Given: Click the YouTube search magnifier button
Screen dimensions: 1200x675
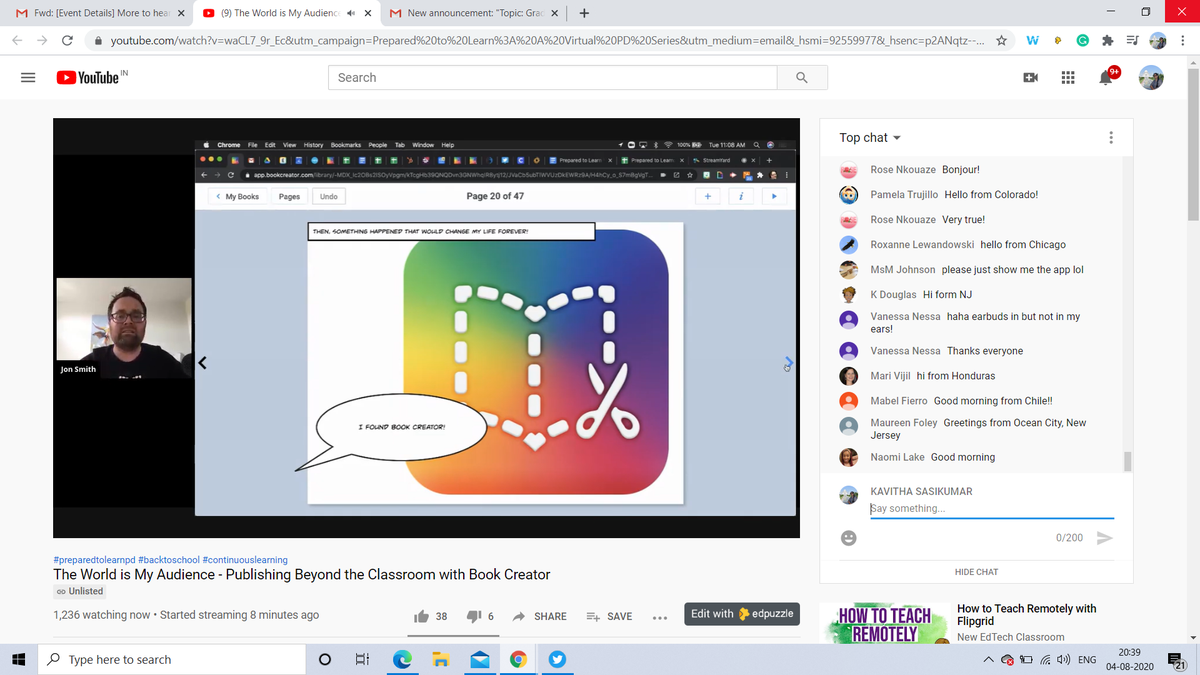Looking at the screenshot, I should 801,77.
